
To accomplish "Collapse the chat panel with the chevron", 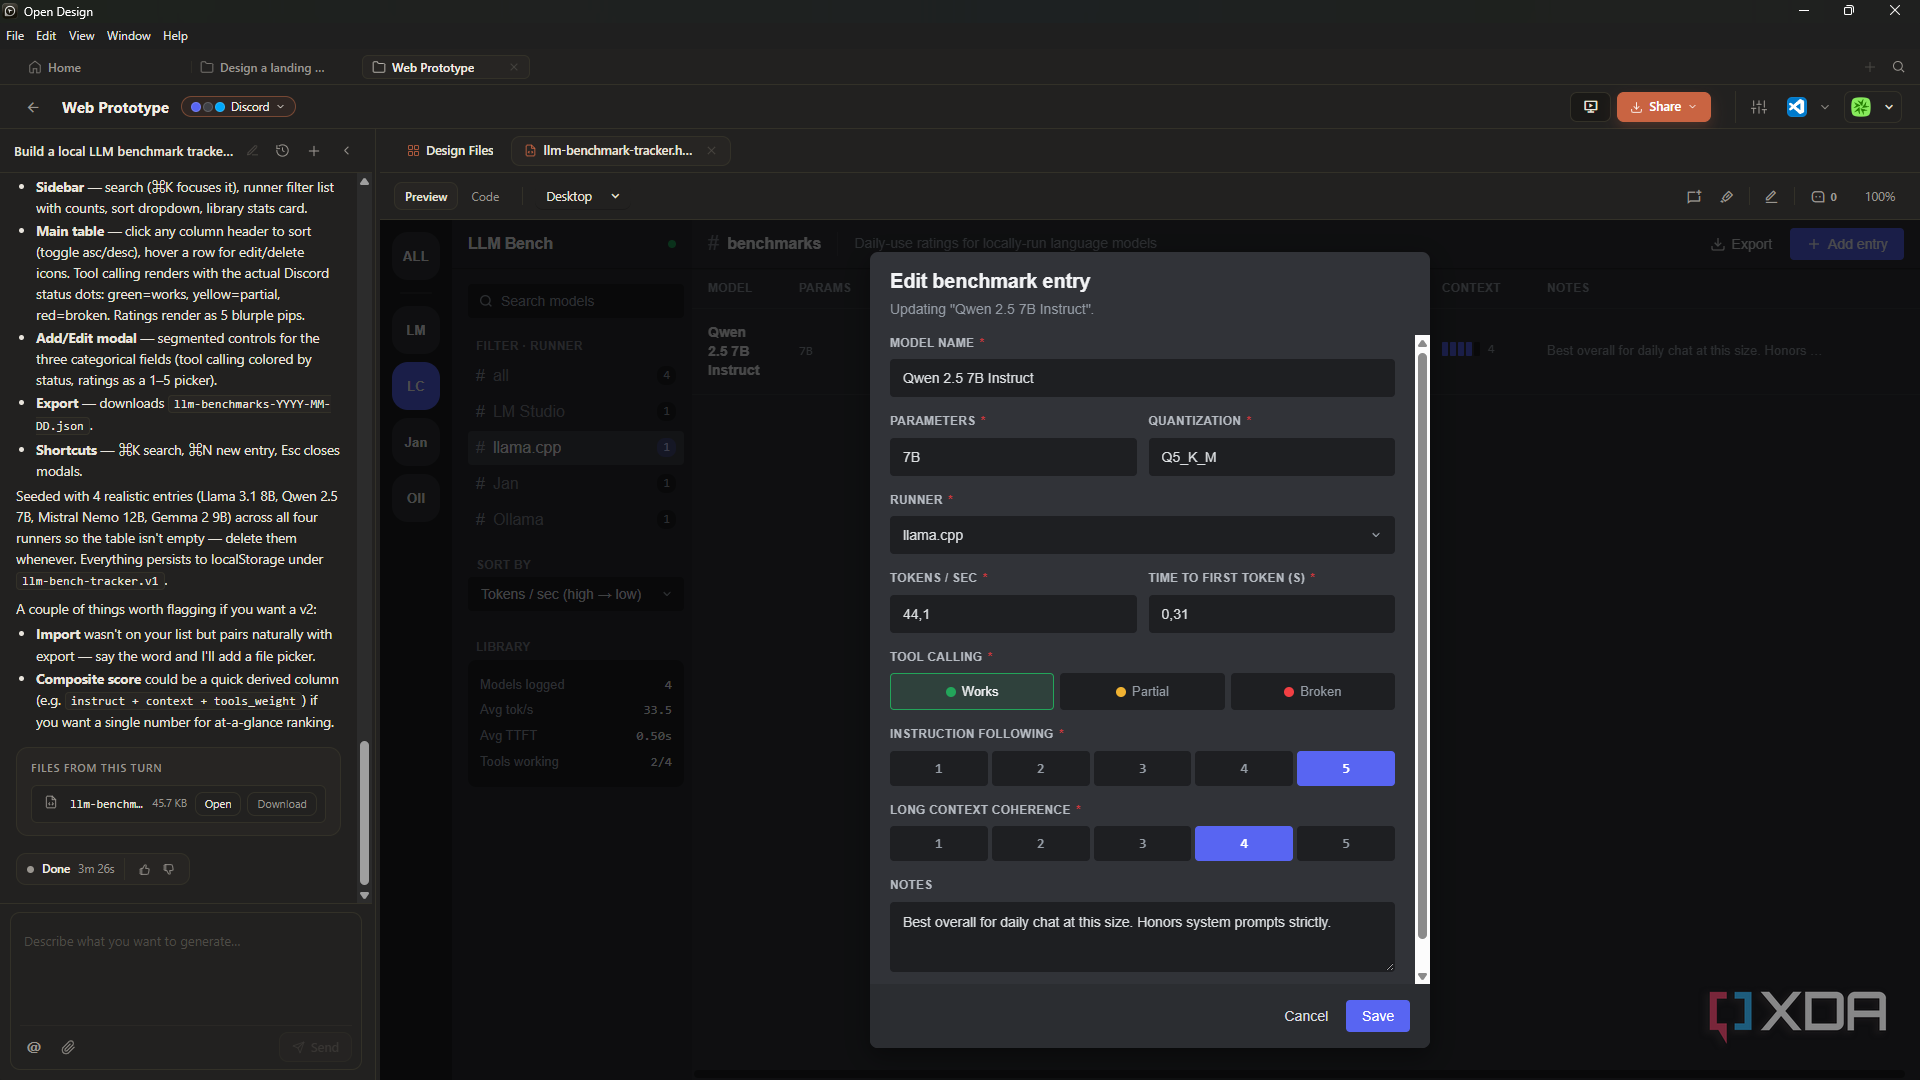I will tap(347, 151).
